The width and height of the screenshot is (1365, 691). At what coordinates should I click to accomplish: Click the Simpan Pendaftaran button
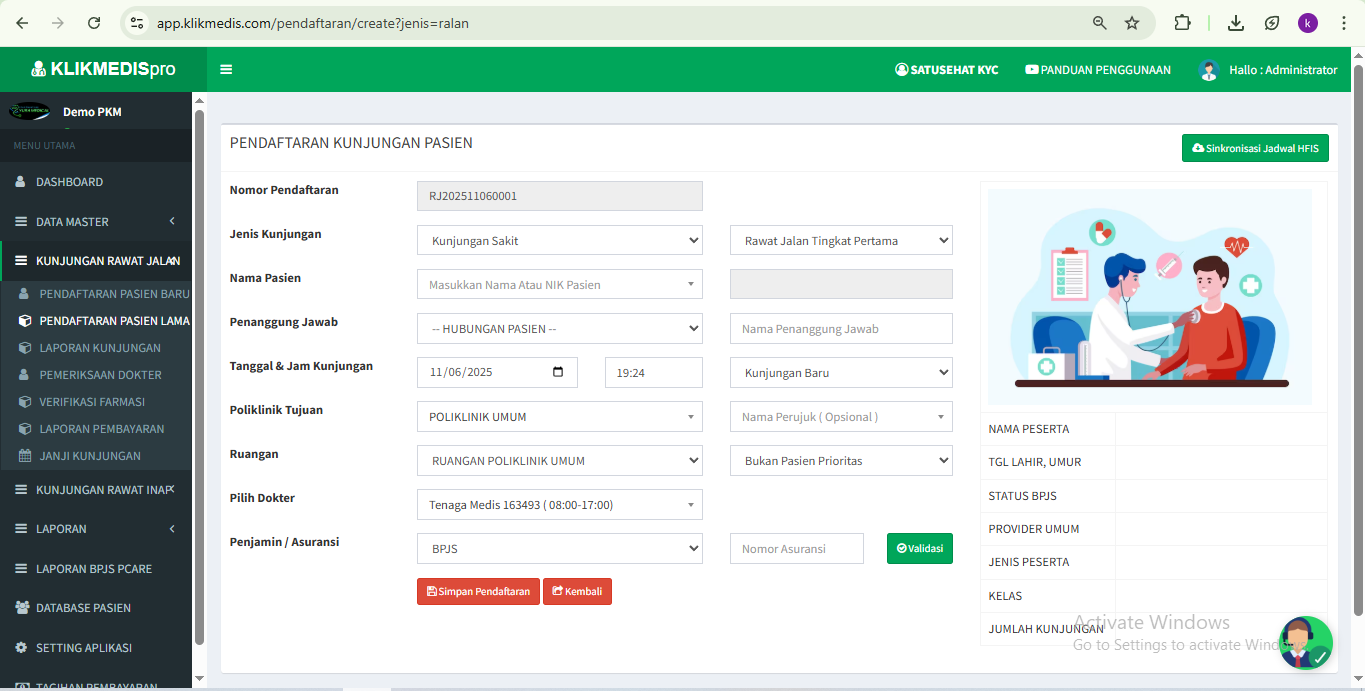click(478, 591)
